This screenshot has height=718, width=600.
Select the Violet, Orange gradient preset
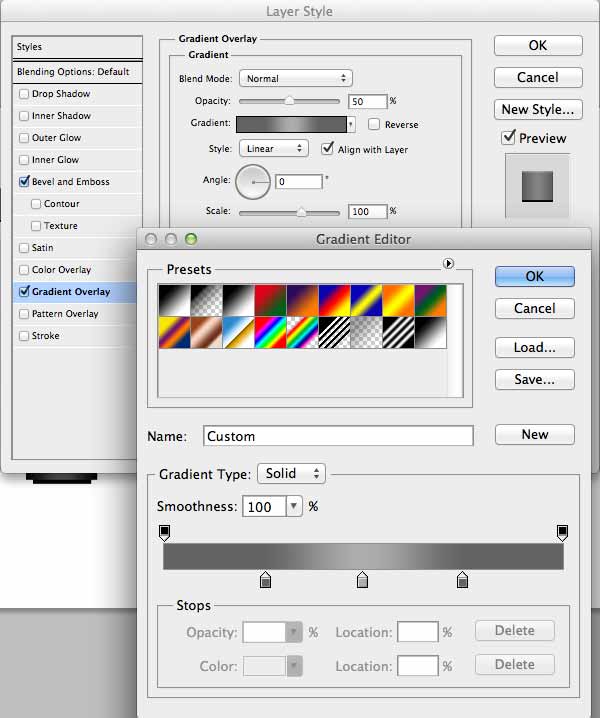click(x=303, y=300)
